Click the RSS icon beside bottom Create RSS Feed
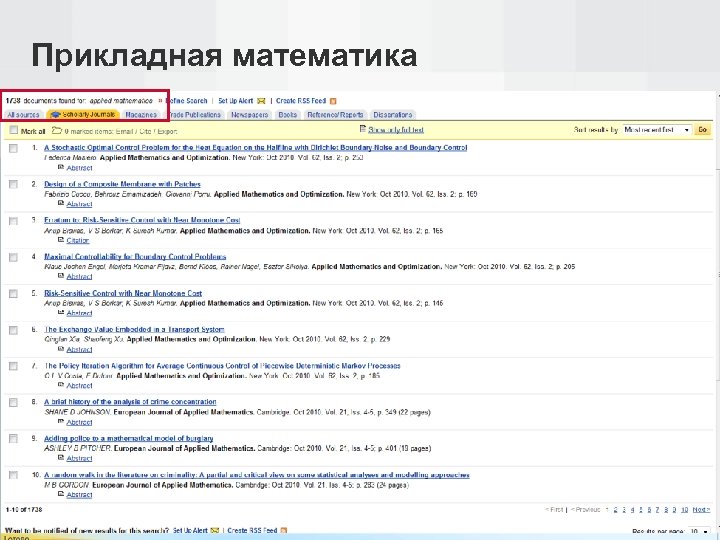This screenshot has height=540, width=720. pyautogui.click(x=284, y=530)
